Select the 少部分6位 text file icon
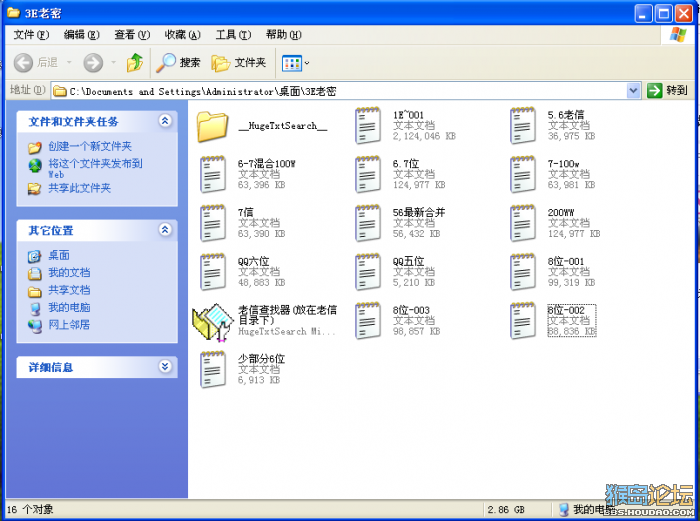Viewport: 700px width, 521px height. [213, 369]
